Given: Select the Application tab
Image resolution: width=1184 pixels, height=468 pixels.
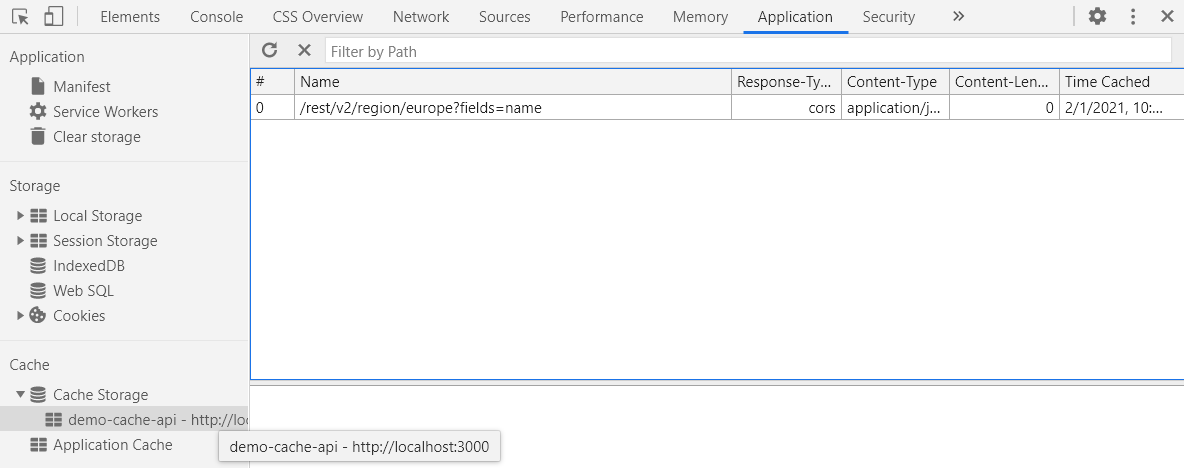Looking at the screenshot, I should 795,17.
